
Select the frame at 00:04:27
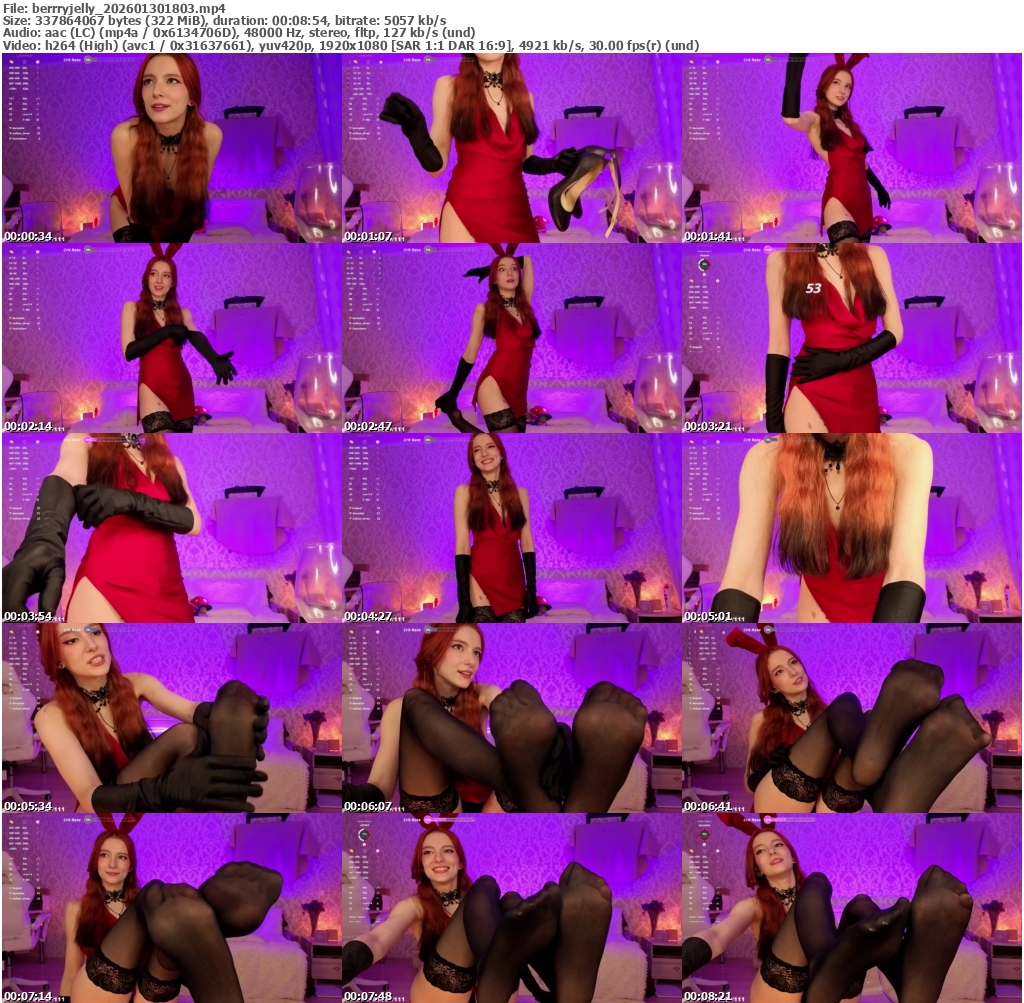(511, 528)
